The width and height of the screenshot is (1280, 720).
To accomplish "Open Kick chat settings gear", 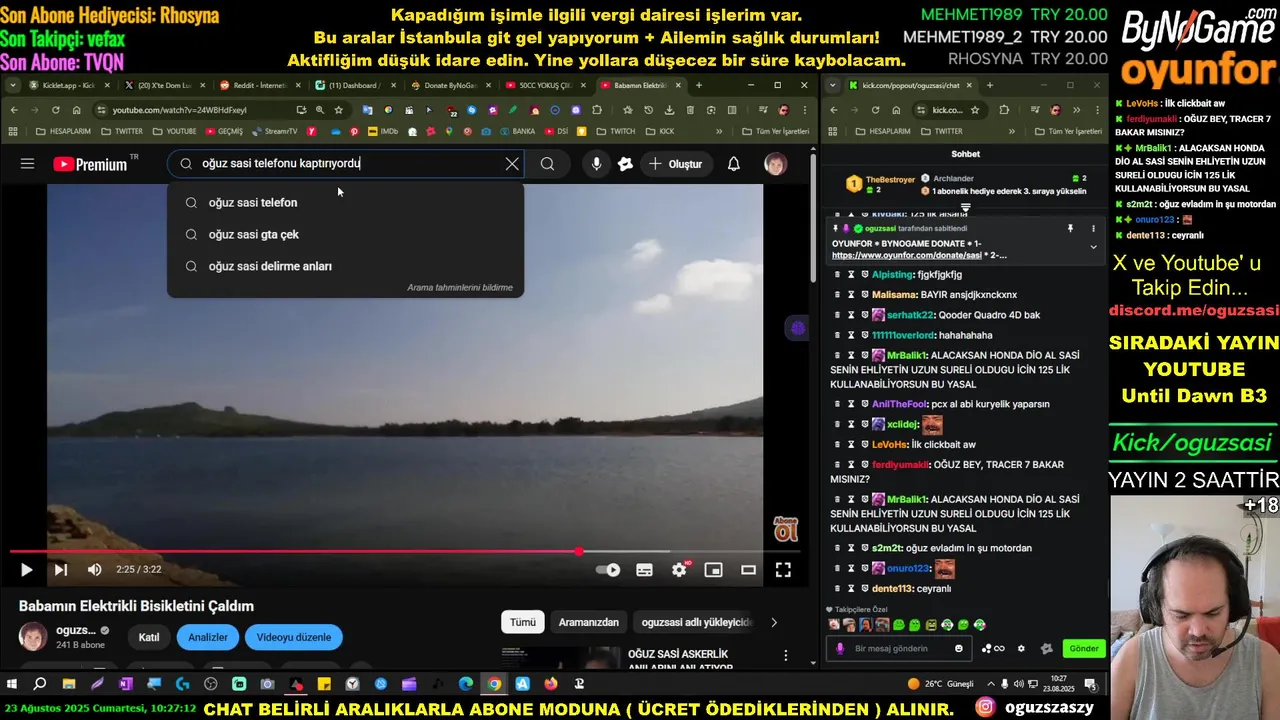I will tap(1021, 648).
